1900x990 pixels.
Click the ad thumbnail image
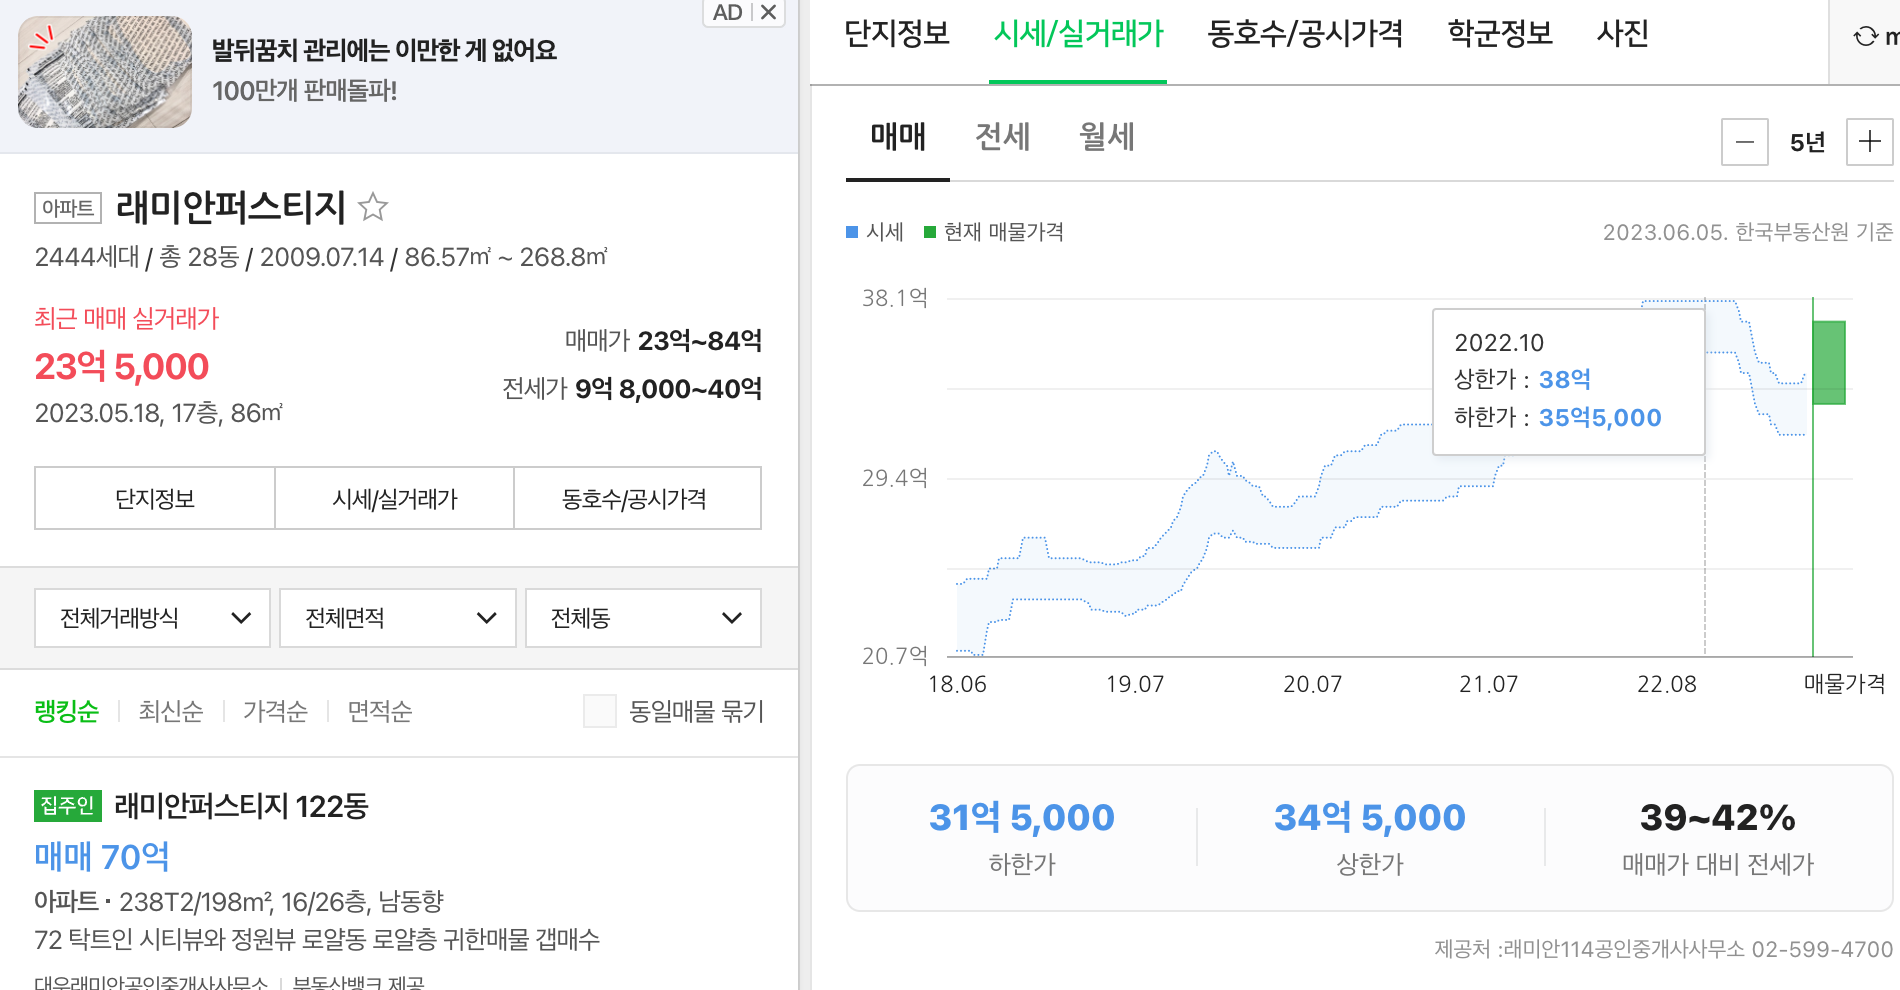click(105, 72)
